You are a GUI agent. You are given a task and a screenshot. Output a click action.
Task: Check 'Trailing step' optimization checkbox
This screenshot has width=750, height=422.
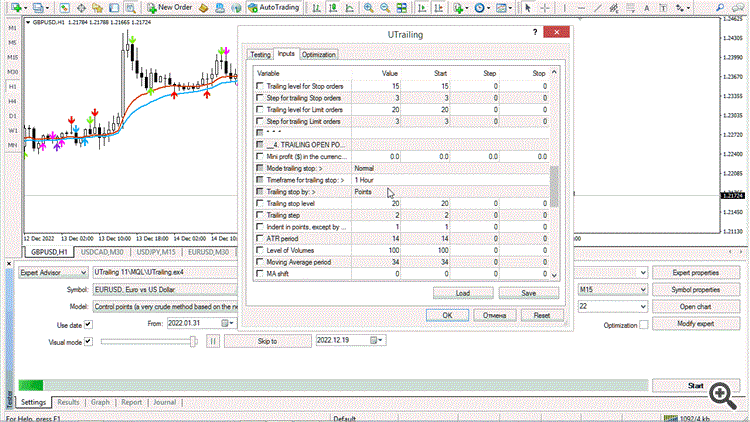[x=260, y=215]
